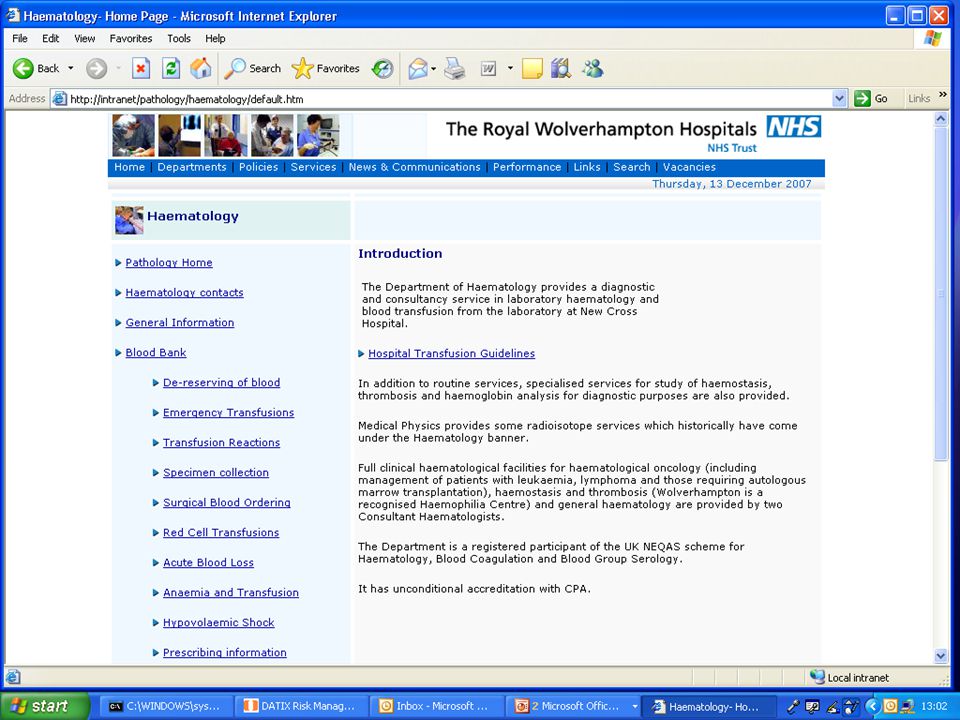The width and height of the screenshot is (960, 720).
Task: Open the Red Cell Transfusions link
Action: click(x=221, y=533)
